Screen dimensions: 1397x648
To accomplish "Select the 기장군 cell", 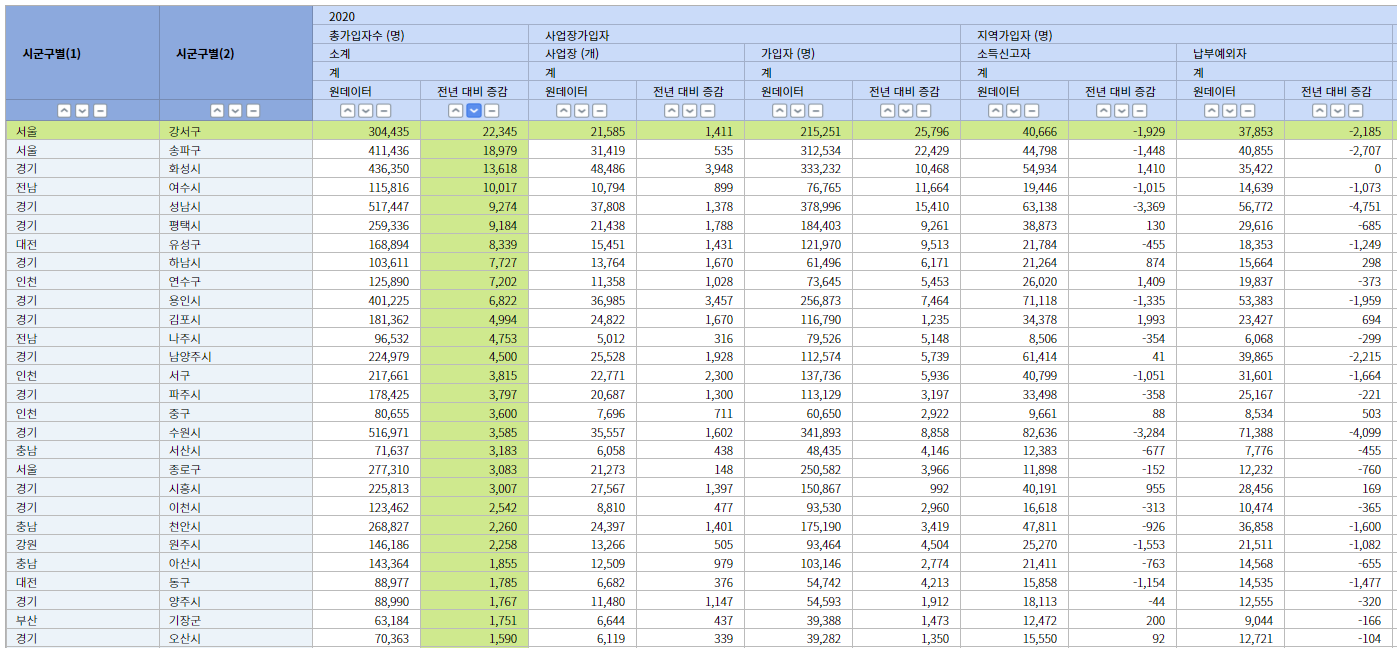I will click(x=236, y=619).
